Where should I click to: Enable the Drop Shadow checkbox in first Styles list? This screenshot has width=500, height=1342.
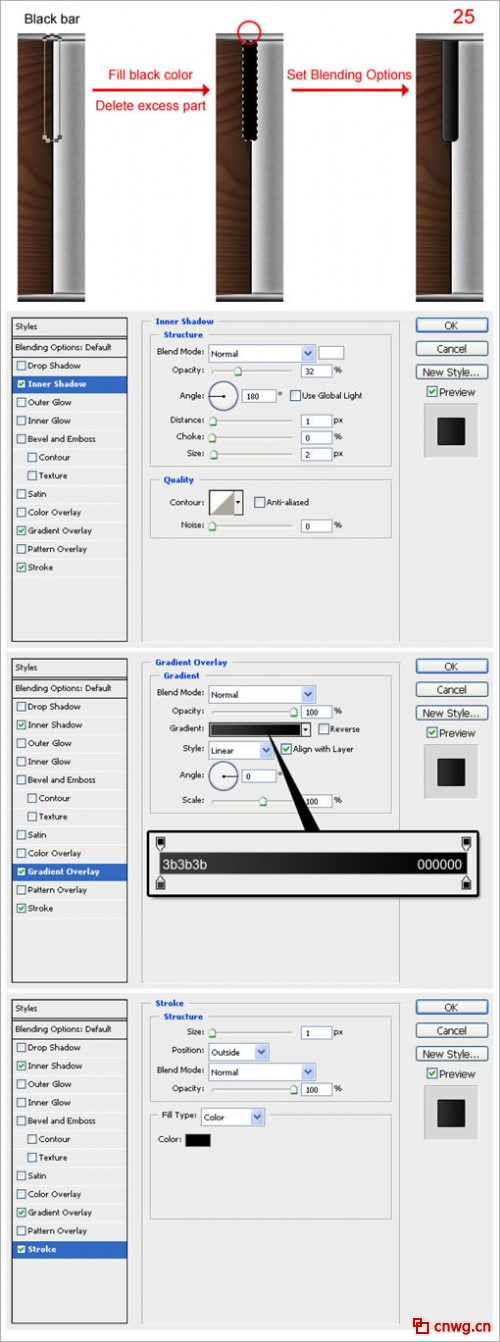pyautogui.click(x=21, y=366)
